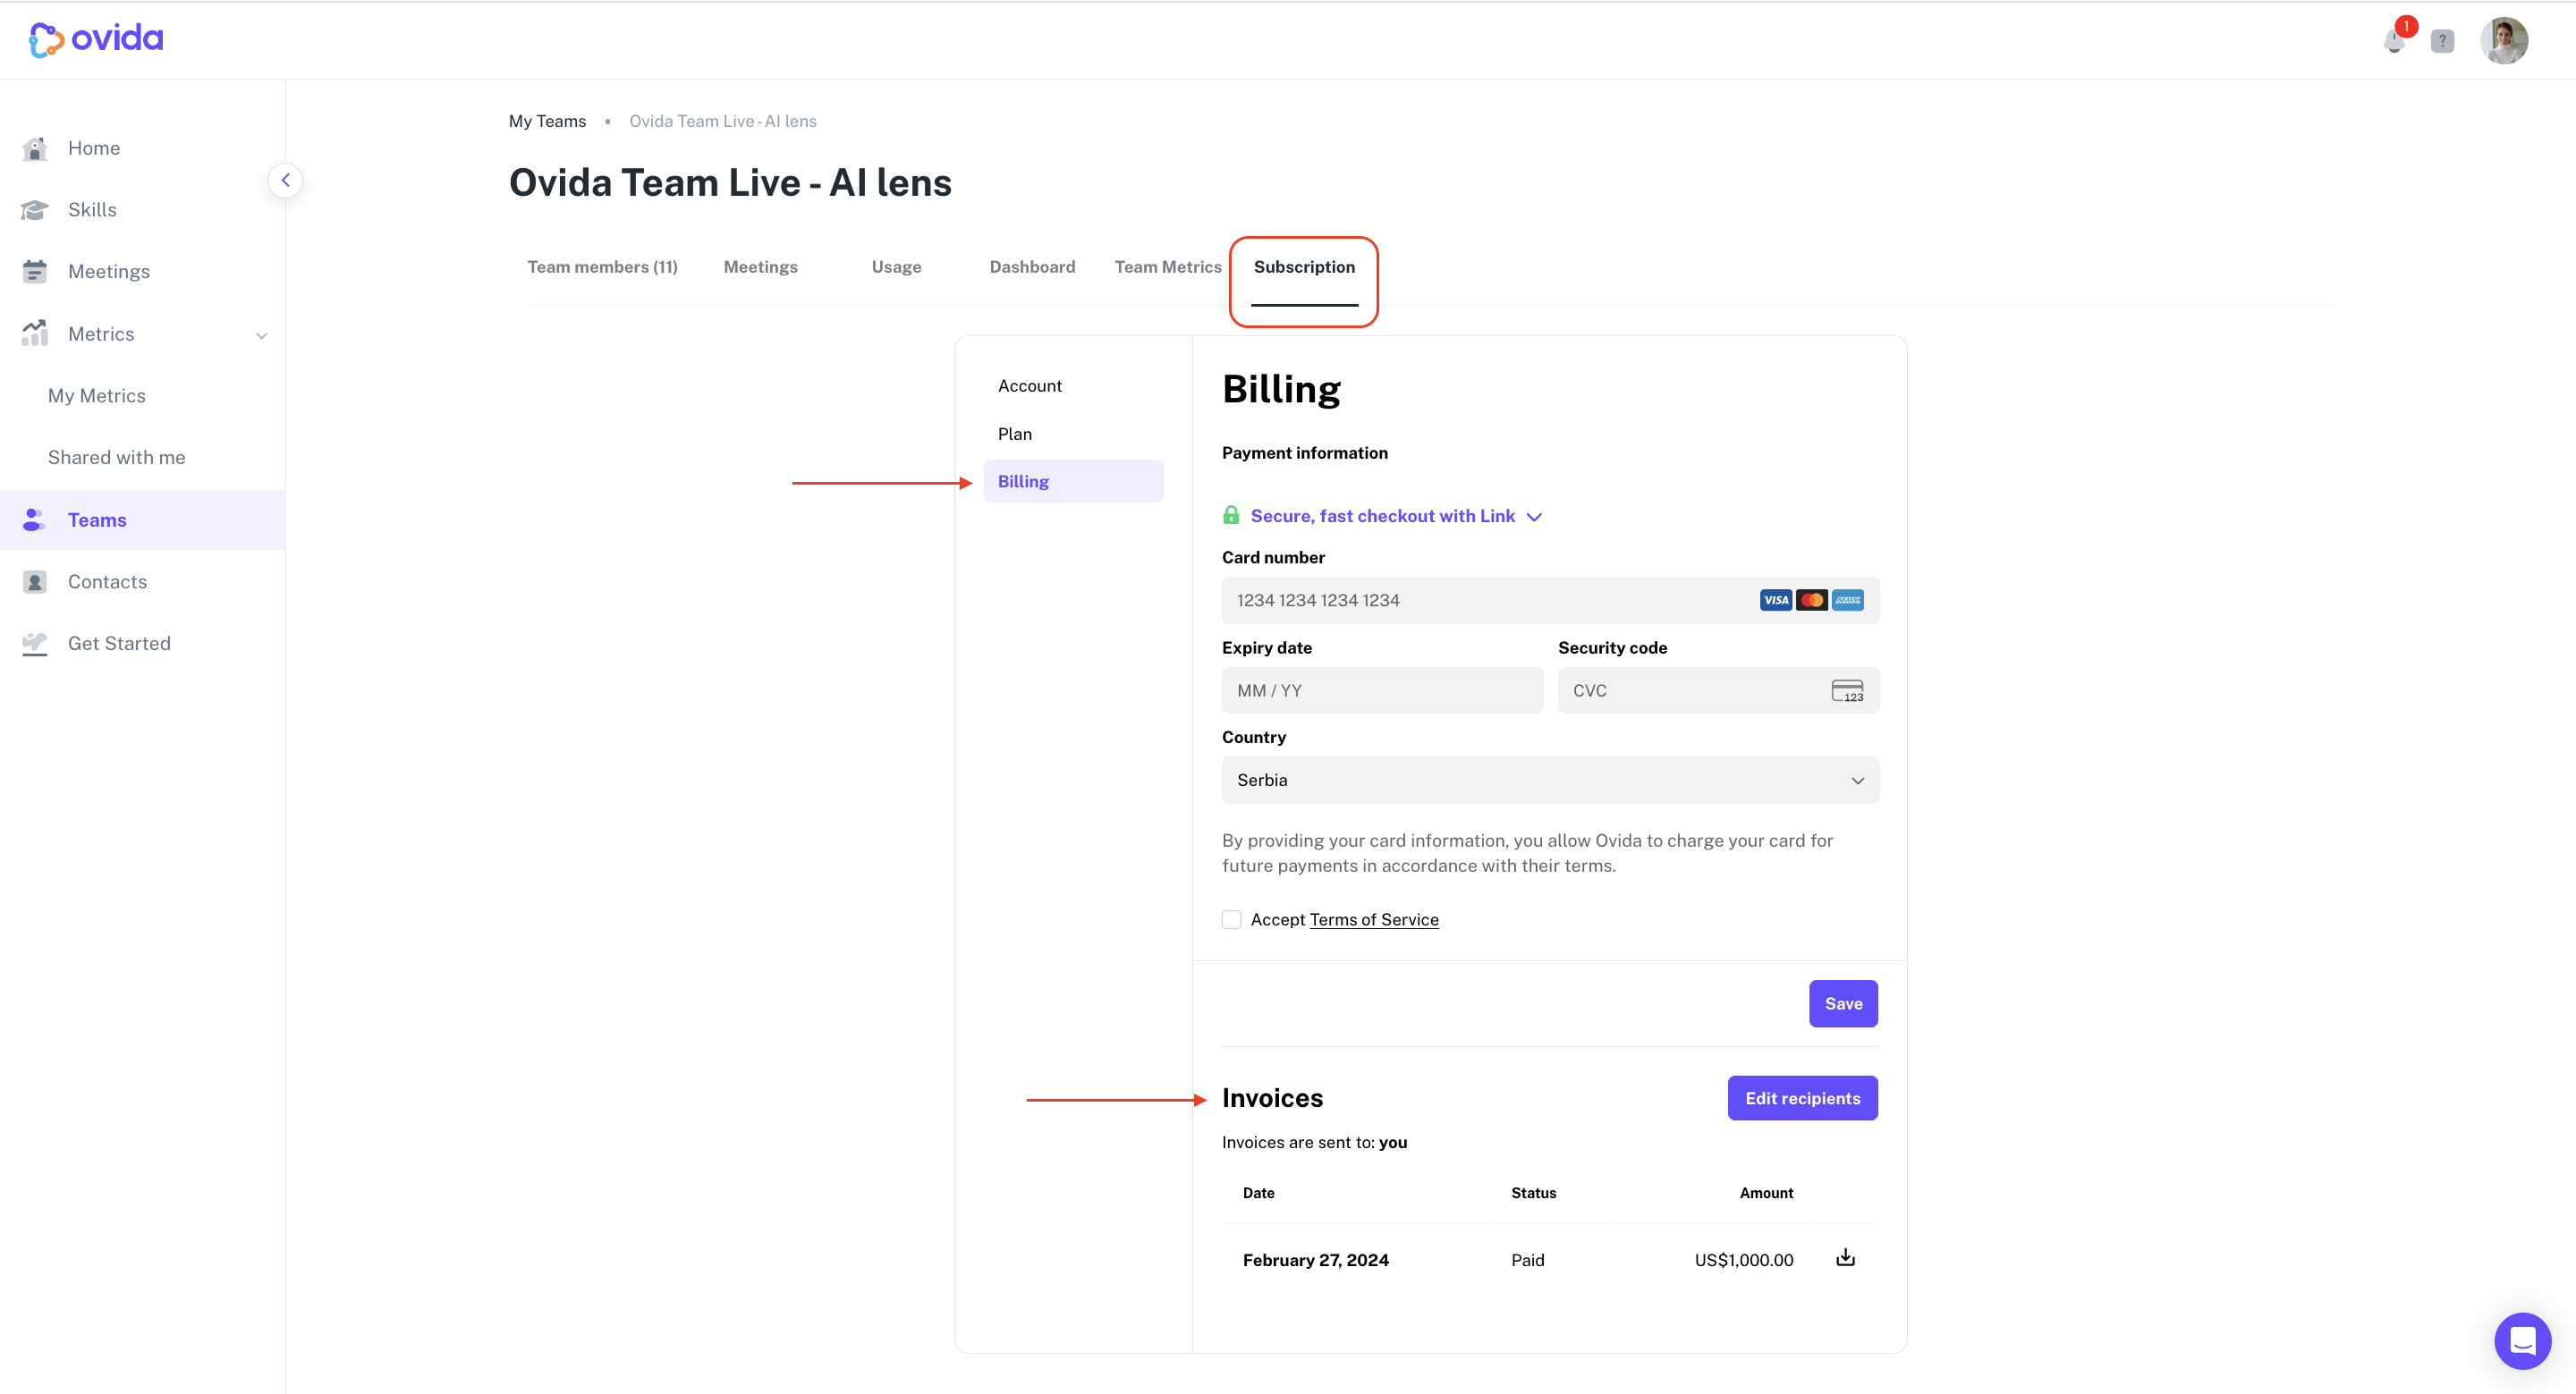
Task: Click the Date column header
Action: (1258, 1193)
